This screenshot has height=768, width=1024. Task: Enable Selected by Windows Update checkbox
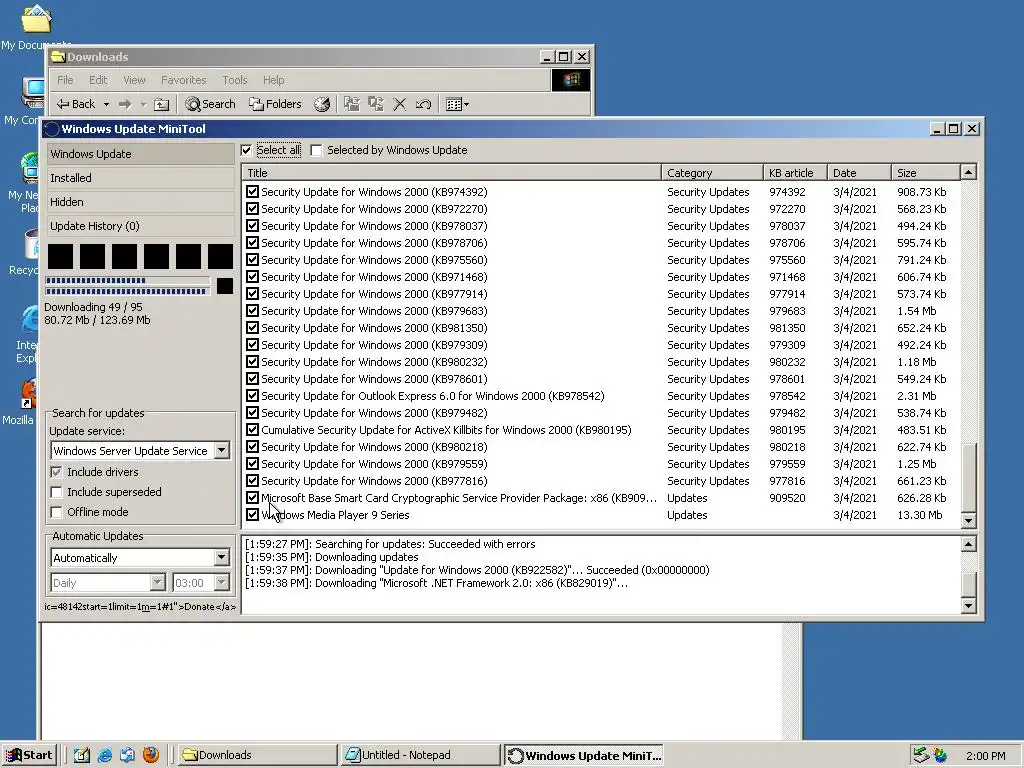tap(317, 150)
